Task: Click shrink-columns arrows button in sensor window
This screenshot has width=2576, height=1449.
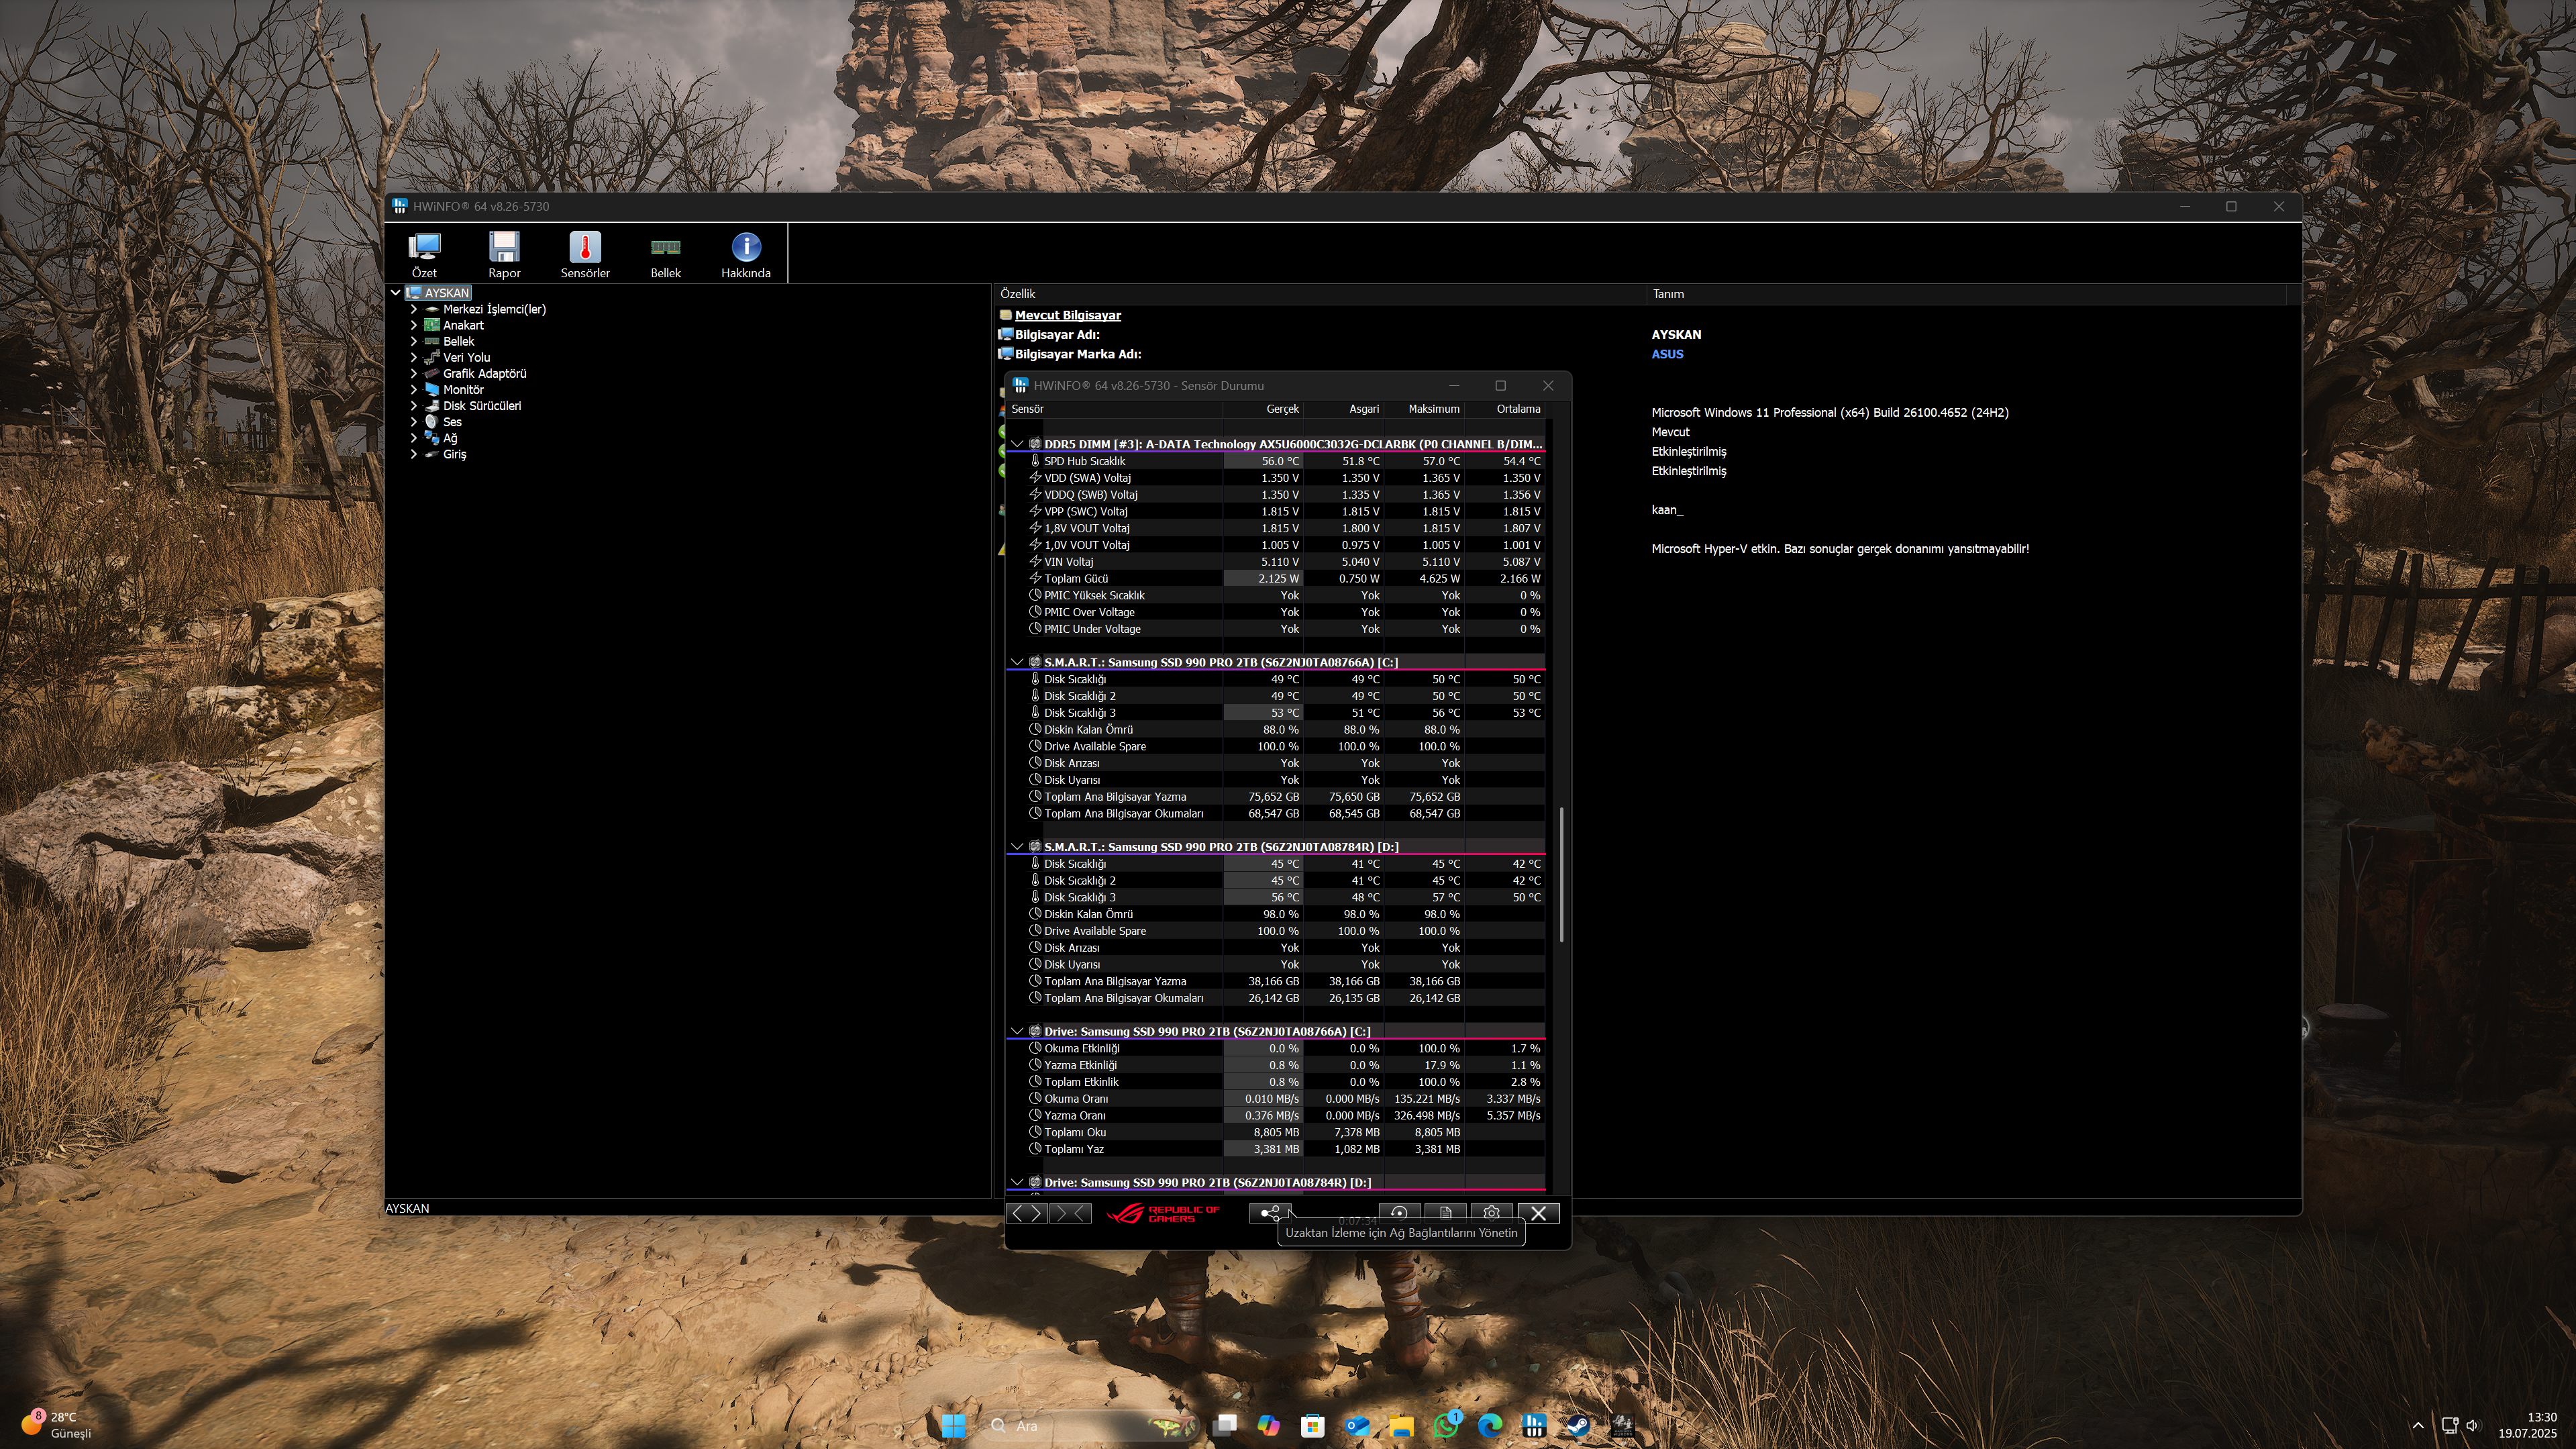Action: [1070, 1213]
